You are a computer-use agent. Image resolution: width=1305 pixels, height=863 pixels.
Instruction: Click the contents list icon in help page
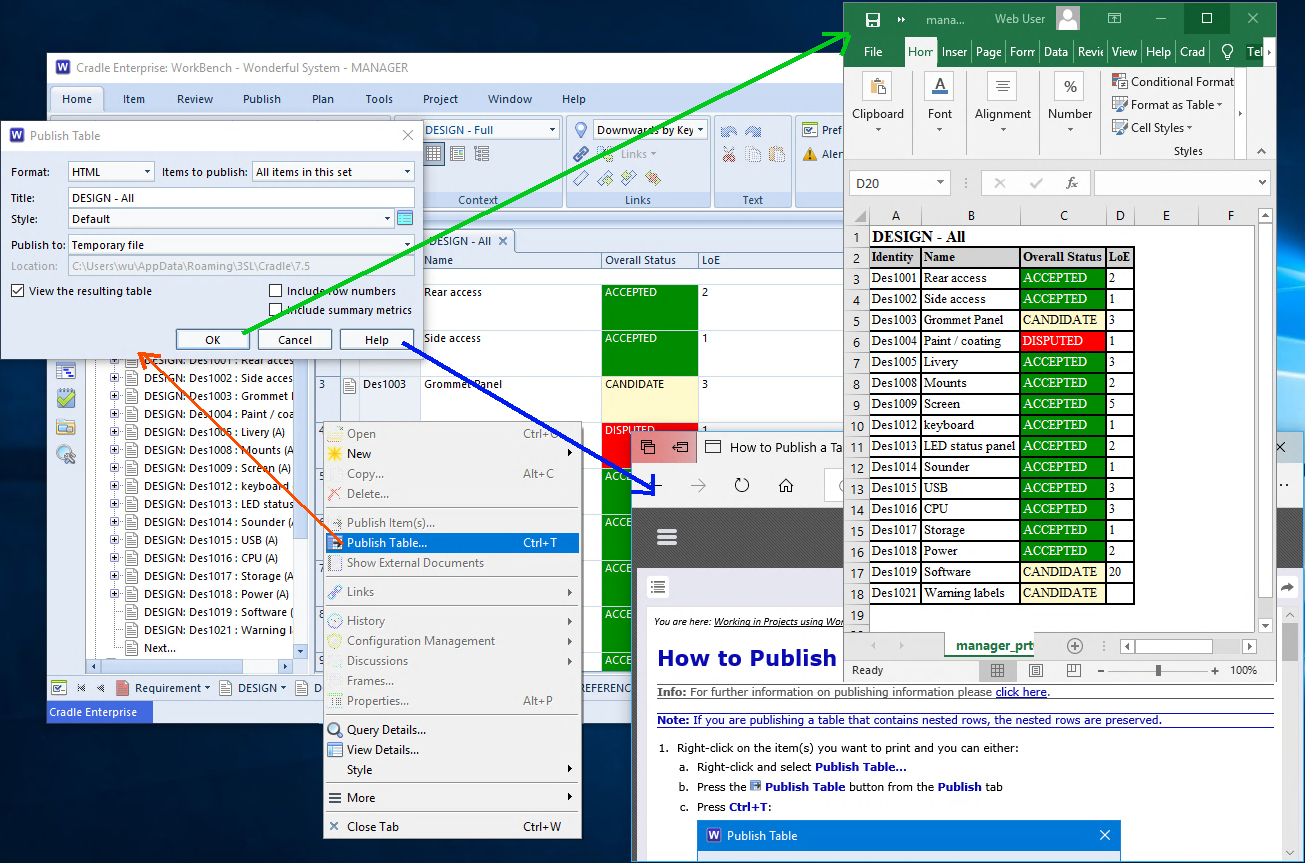(658, 587)
